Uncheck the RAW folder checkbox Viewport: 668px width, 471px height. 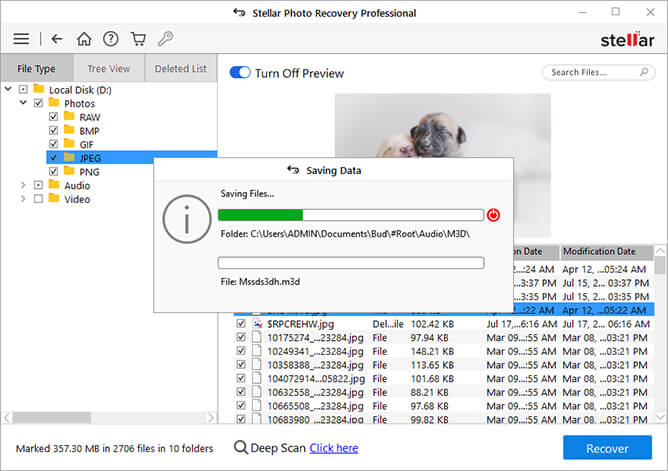click(54, 117)
